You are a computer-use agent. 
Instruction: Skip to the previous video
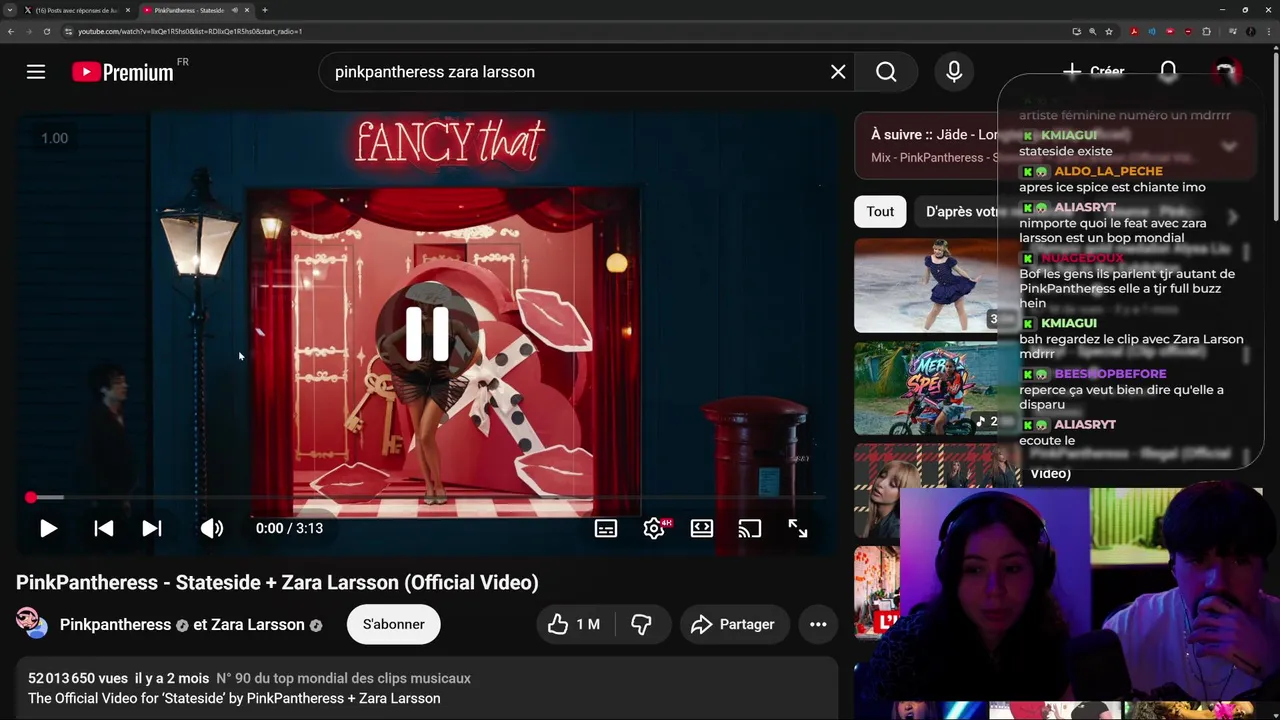point(103,528)
